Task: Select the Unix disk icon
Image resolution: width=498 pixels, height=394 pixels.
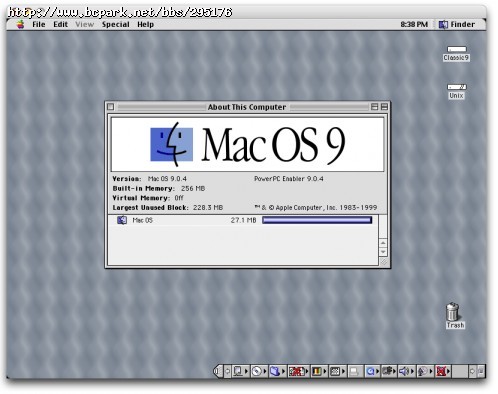Action: pyautogui.click(x=456, y=91)
